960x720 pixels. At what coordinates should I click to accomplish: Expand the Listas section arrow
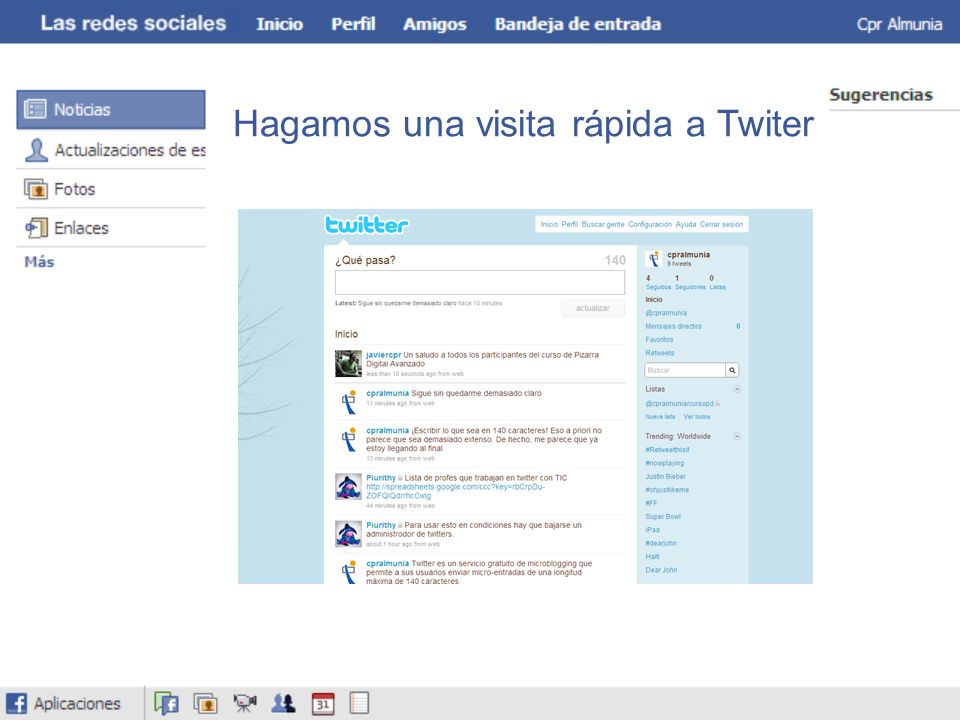[737, 389]
